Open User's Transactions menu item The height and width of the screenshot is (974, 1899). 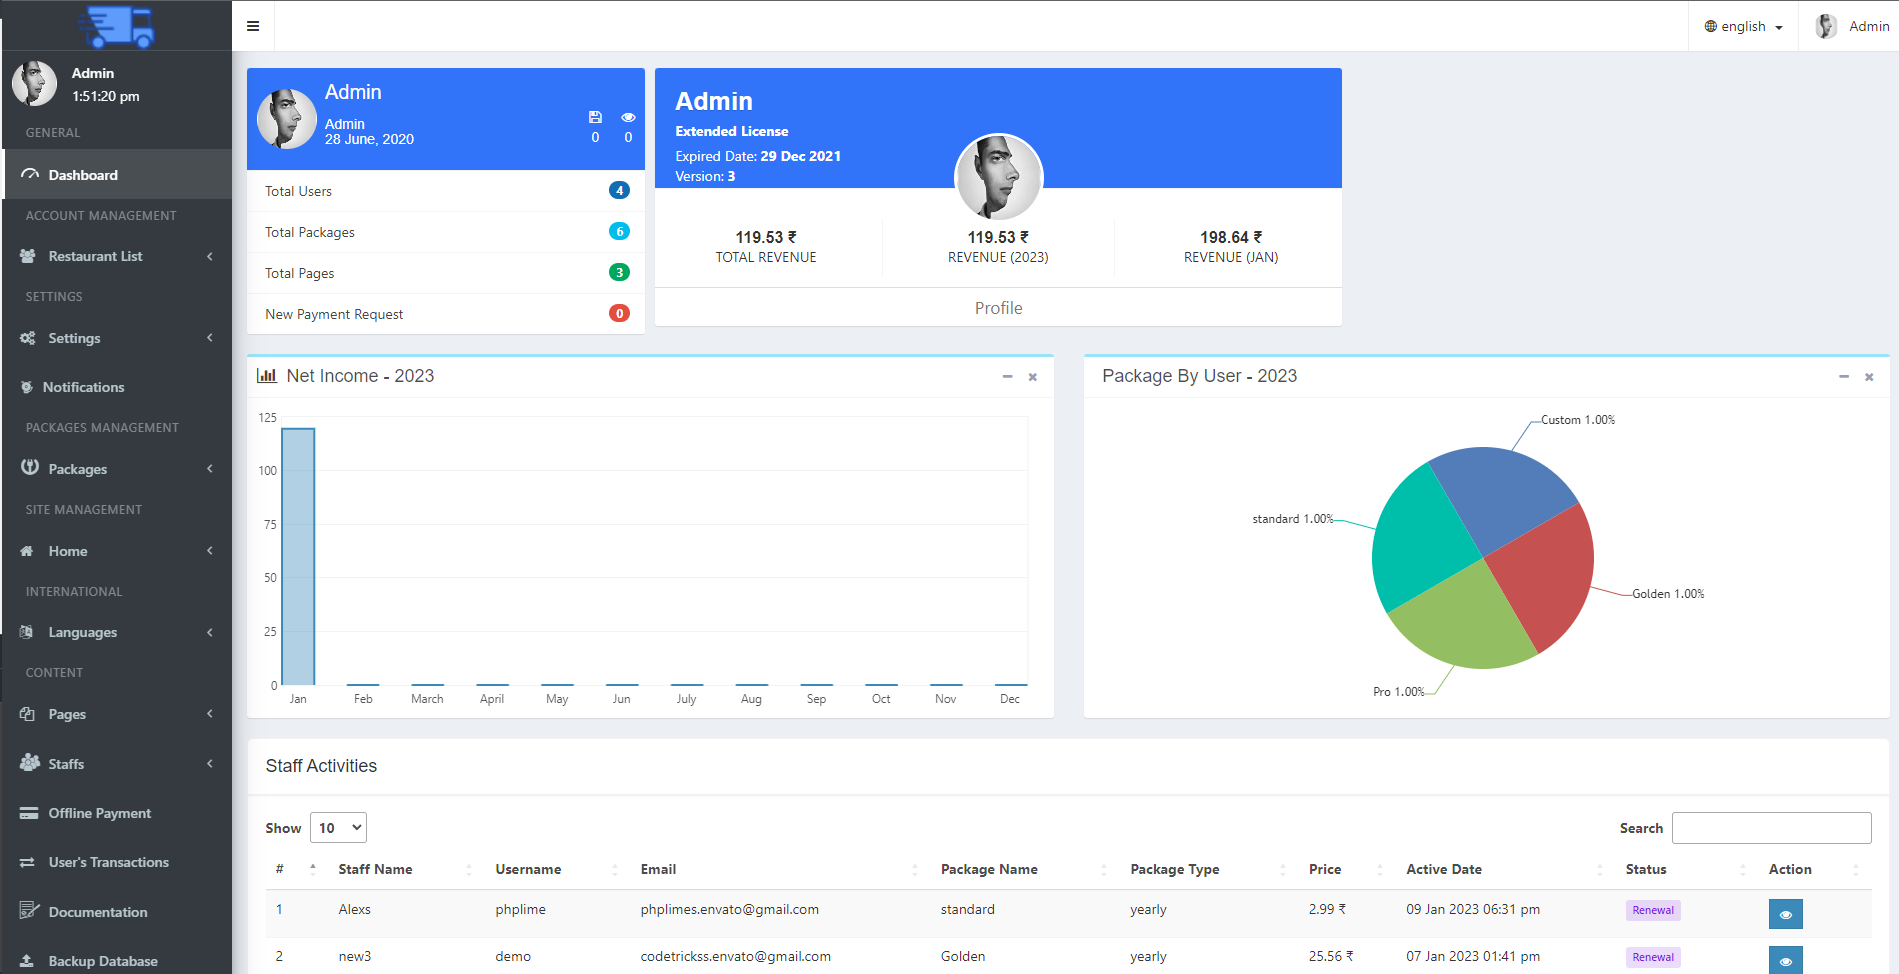pos(108,862)
